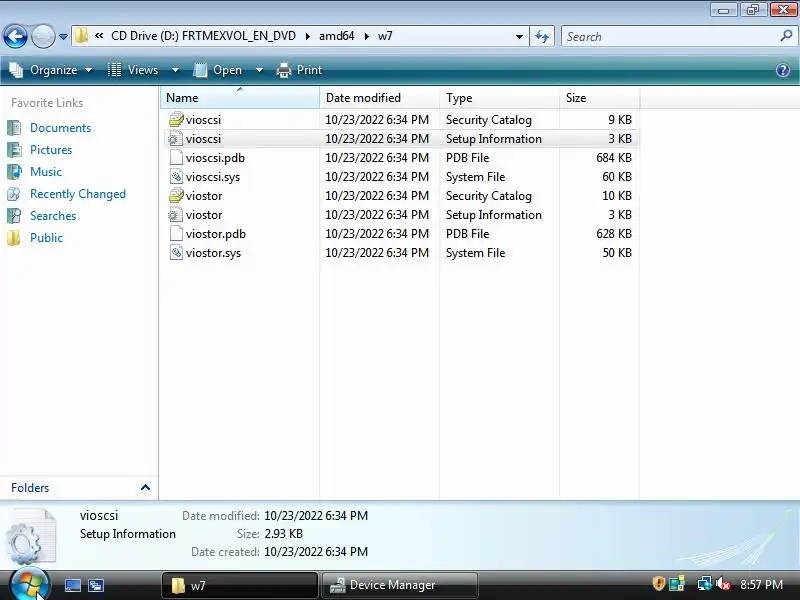
Task: Open the Searches favorite link
Action: click(53, 216)
